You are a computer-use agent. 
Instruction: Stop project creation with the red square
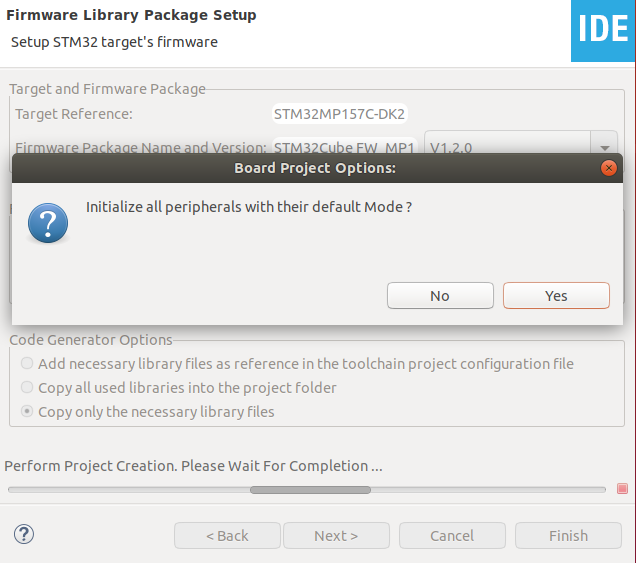click(x=622, y=488)
